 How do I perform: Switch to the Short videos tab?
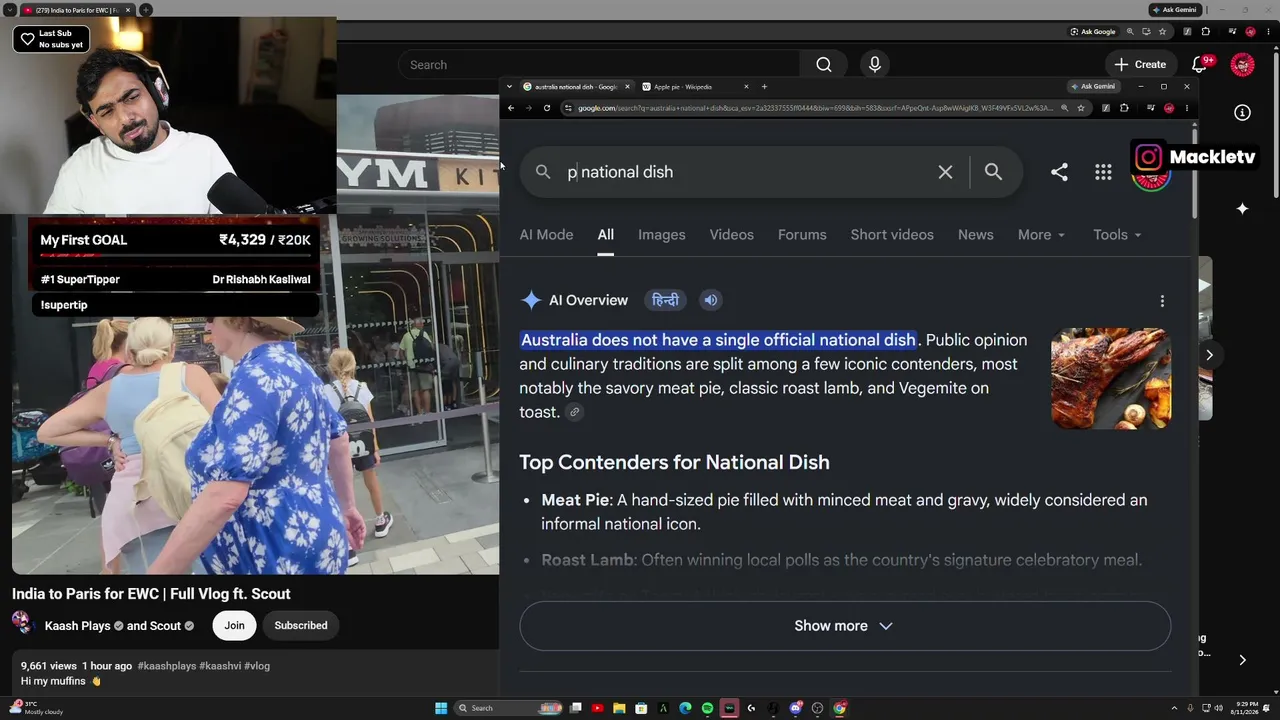pyautogui.click(x=892, y=235)
